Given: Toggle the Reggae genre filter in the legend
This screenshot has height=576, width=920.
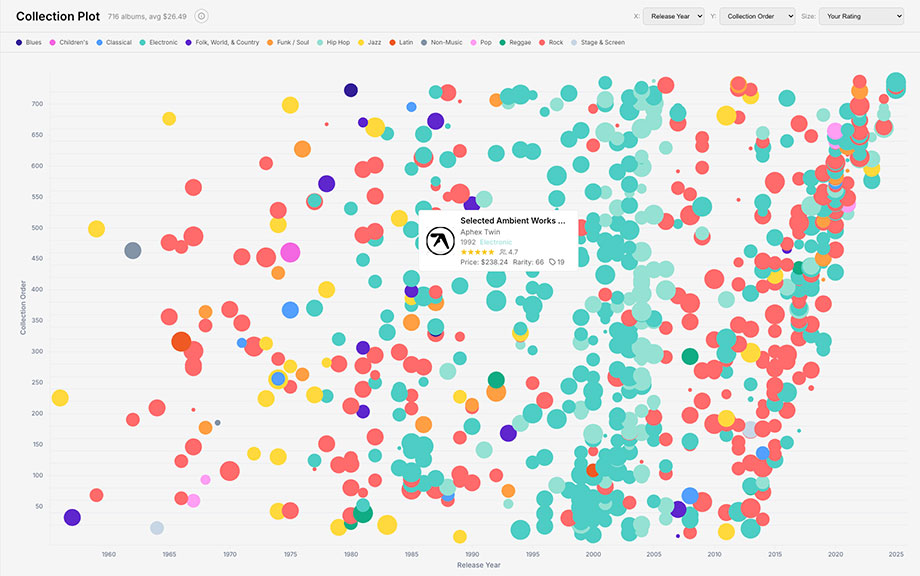Looking at the screenshot, I should [503, 43].
